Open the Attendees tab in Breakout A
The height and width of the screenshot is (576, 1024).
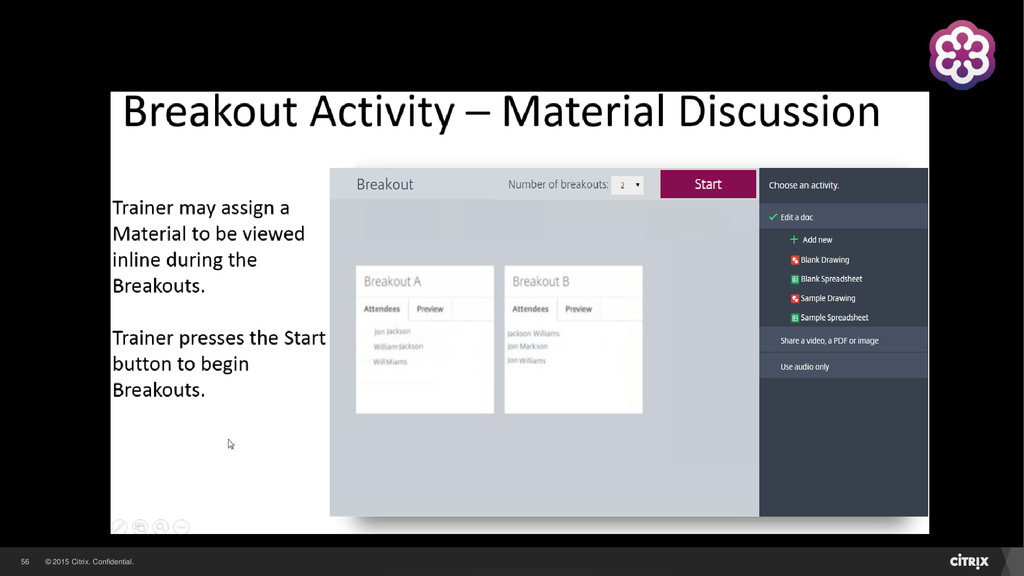coord(382,309)
